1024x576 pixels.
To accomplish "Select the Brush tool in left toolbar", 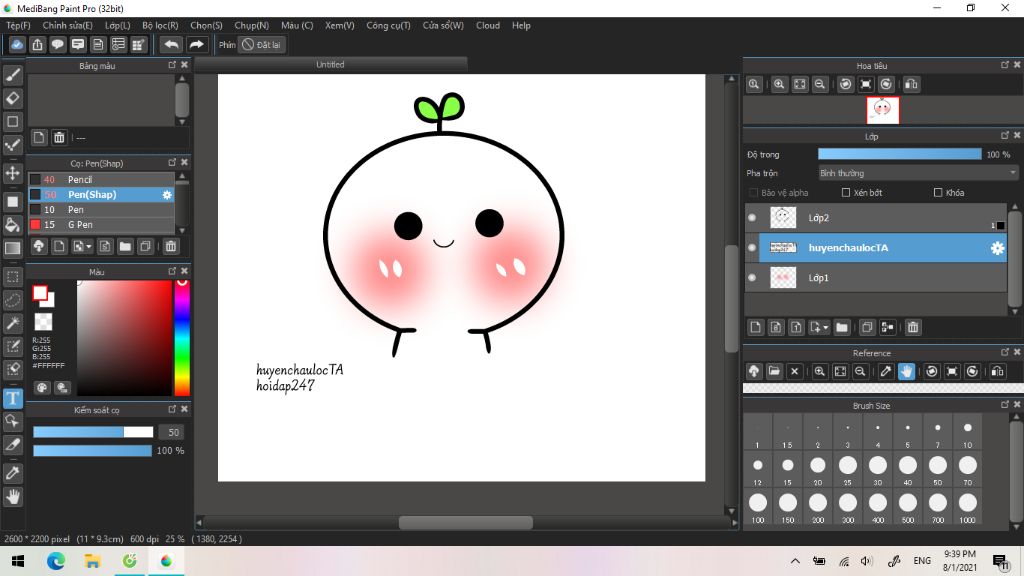I will (x=12, y=75).
